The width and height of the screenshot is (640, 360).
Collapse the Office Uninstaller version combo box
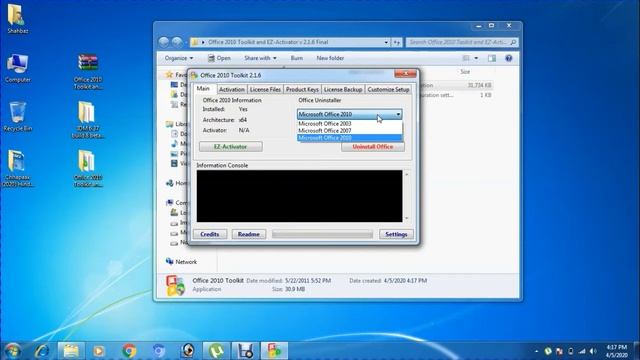pos(398,114)
